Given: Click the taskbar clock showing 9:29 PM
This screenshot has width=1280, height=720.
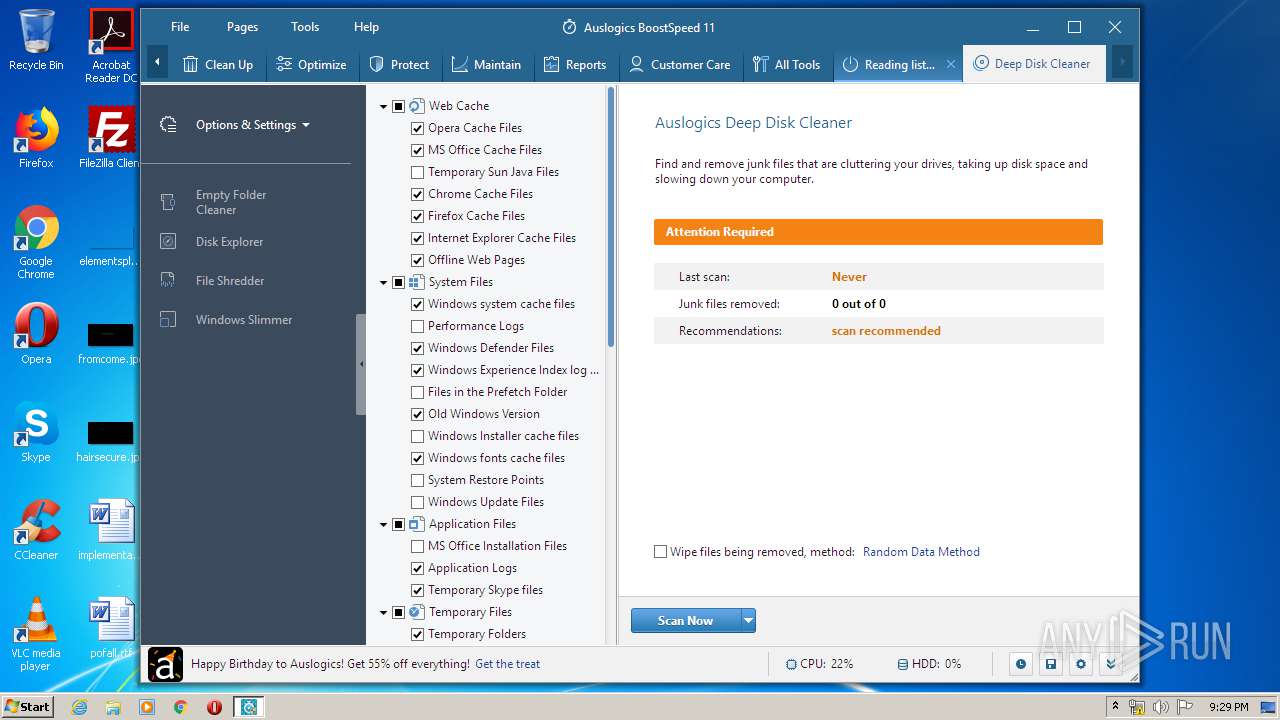Looking at the screenshot, I should click(x=1229, y=707).
